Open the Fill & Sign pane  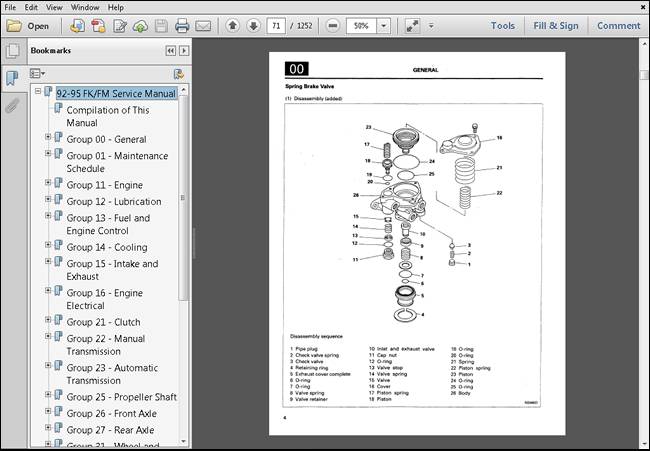coord(555,26)
